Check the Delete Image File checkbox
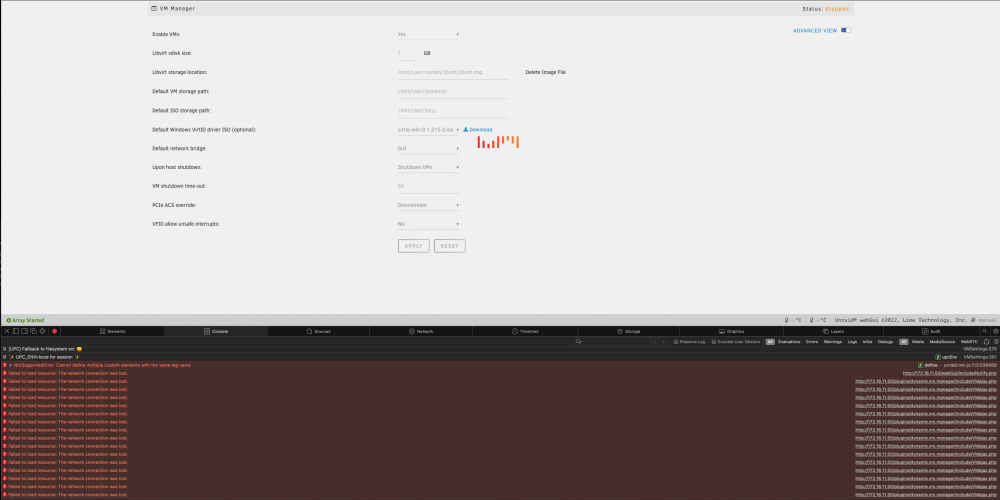This screenshot has height=500, width=1000. [520, 72]
